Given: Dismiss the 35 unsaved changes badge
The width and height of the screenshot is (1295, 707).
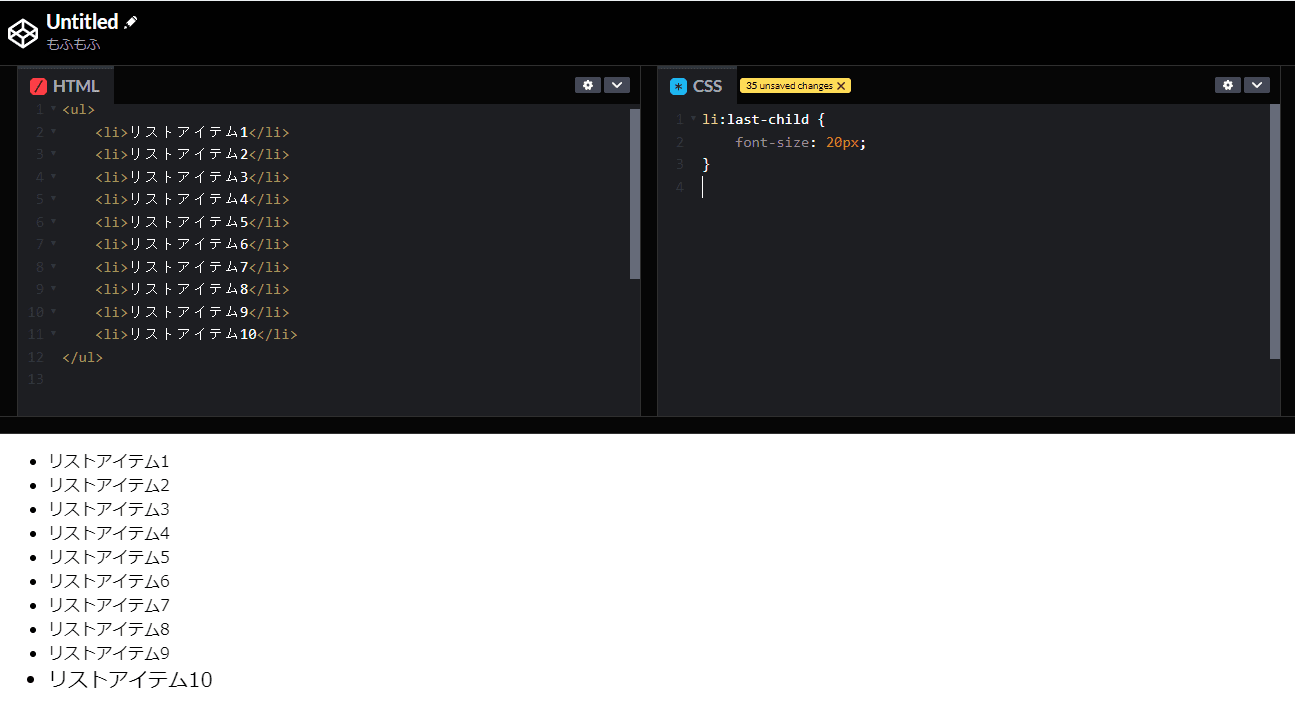Looking at the screenshot, I should click(842, 86).
